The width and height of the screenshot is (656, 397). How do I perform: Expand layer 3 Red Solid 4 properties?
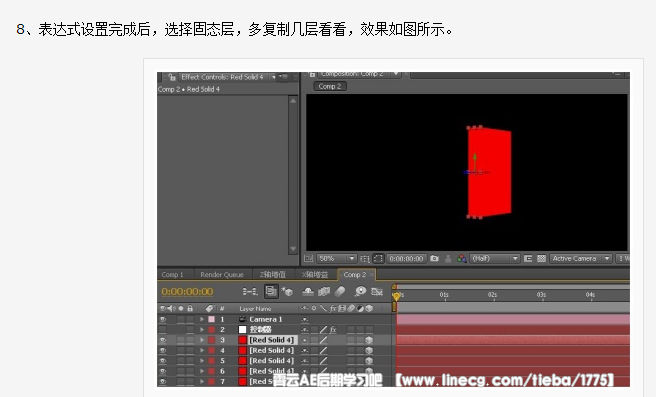pyautogui.click(x=202, y=340)
